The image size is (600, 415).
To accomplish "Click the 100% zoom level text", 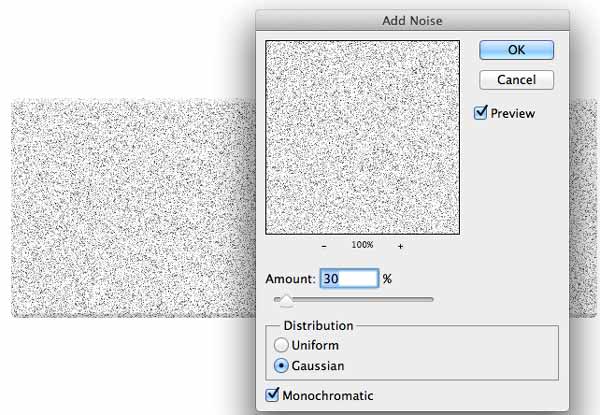I will tap(362, 244).
